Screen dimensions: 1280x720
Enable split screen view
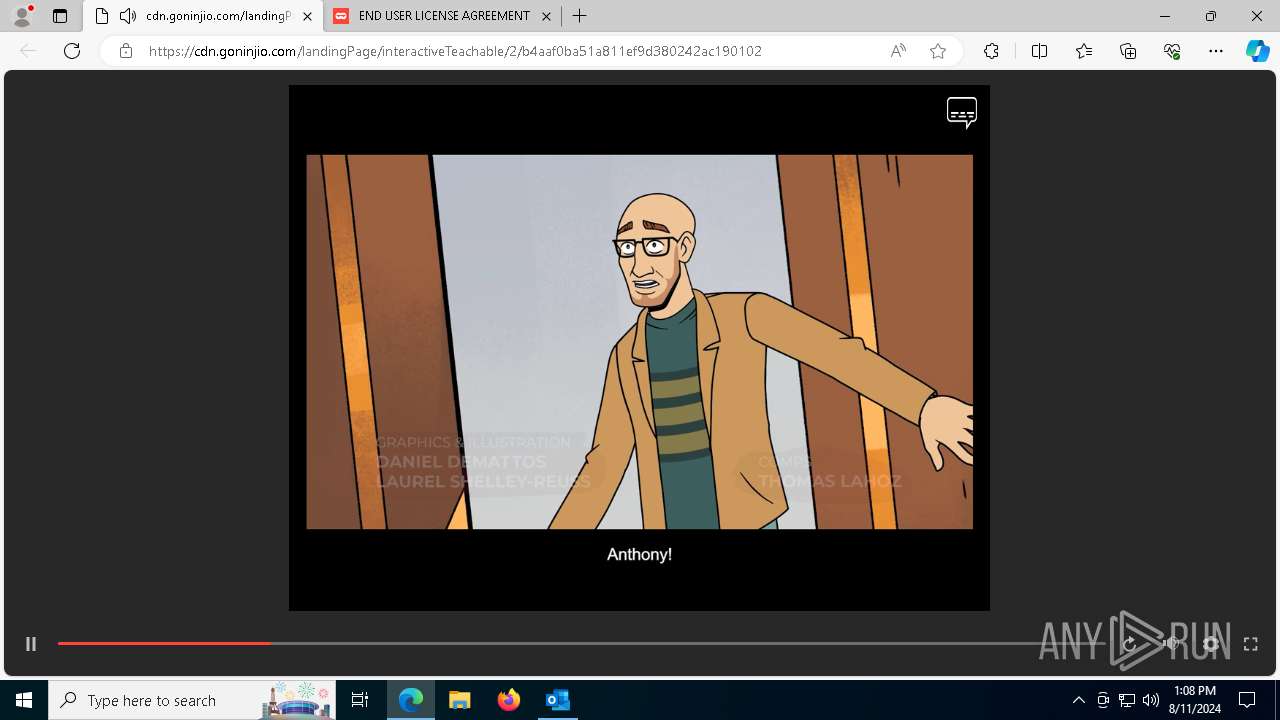pos(1039,51)
